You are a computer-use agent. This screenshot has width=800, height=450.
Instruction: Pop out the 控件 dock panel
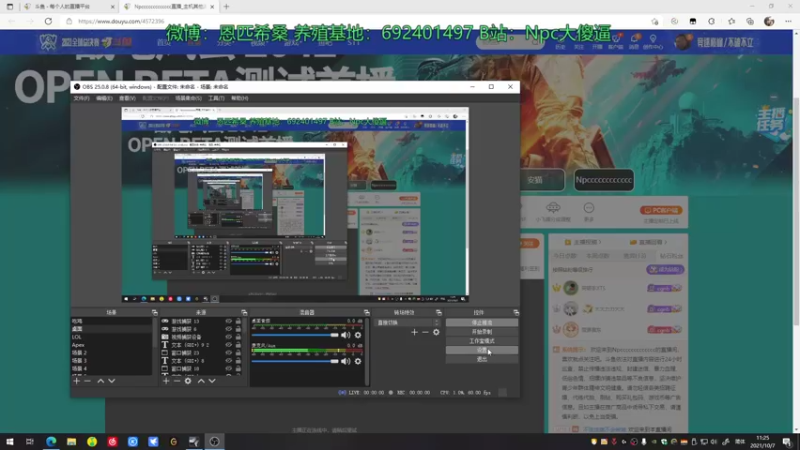(516, 312)
